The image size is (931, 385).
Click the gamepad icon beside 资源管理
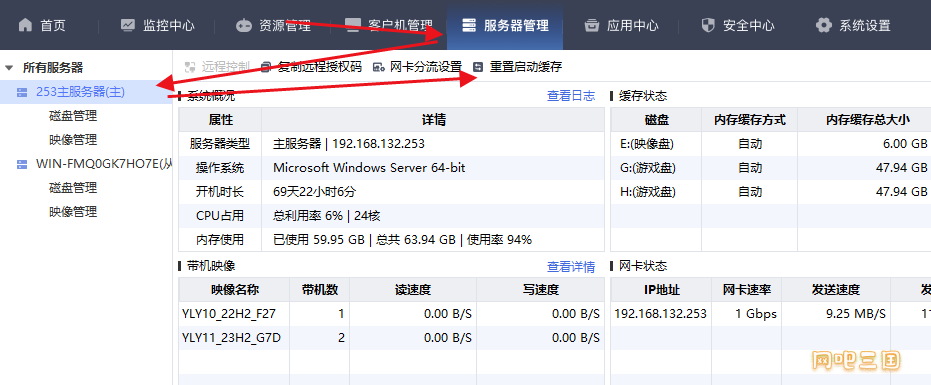coord(243,26)
